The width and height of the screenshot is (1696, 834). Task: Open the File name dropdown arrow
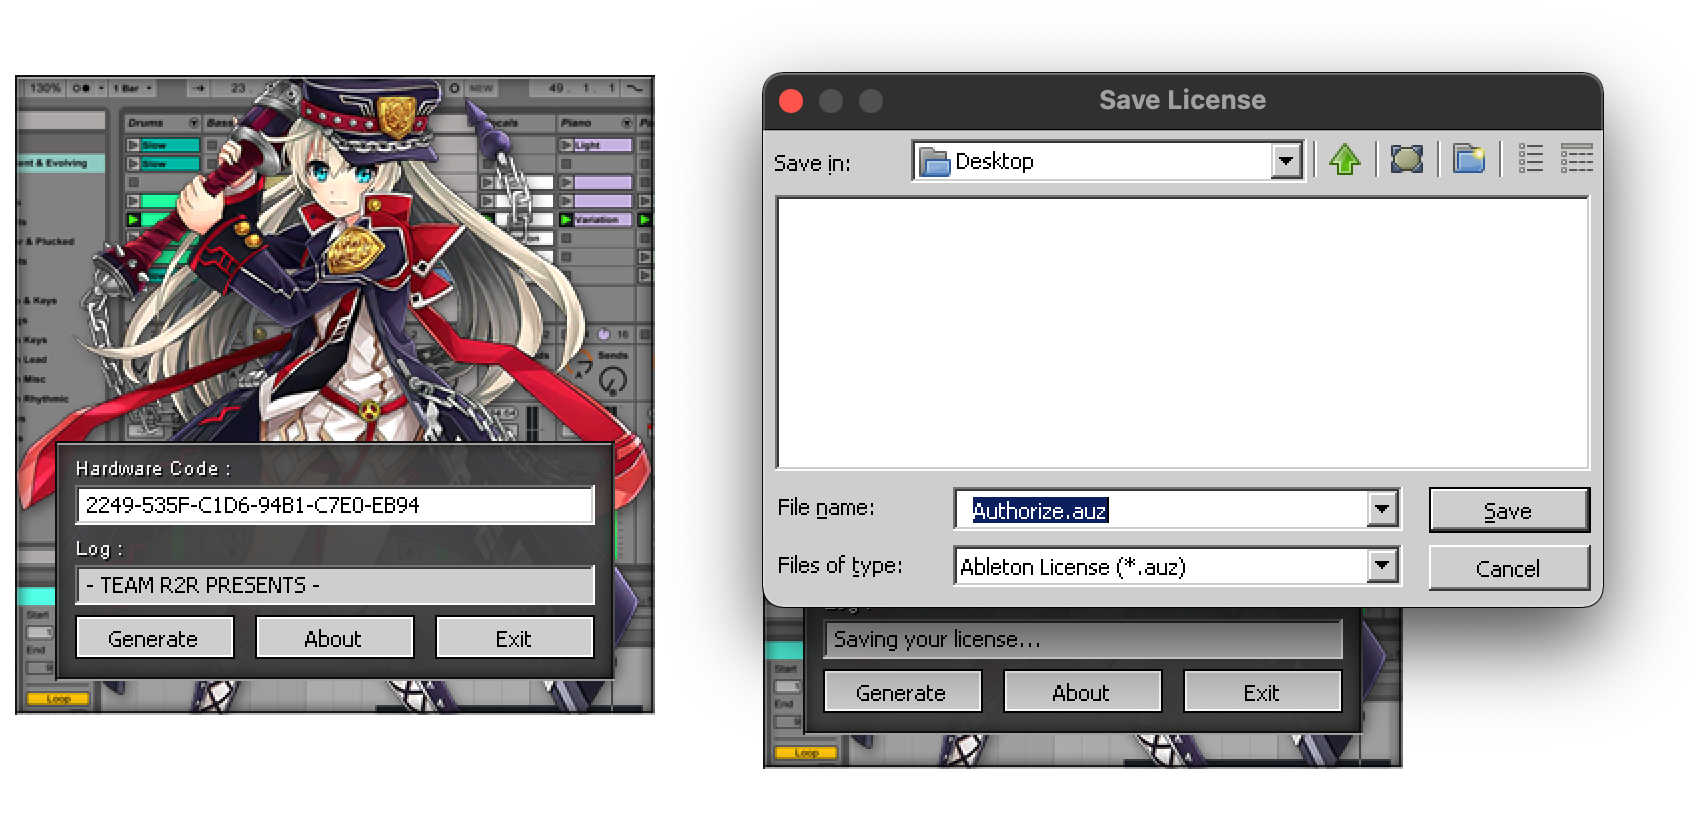tap(1382, 510)
